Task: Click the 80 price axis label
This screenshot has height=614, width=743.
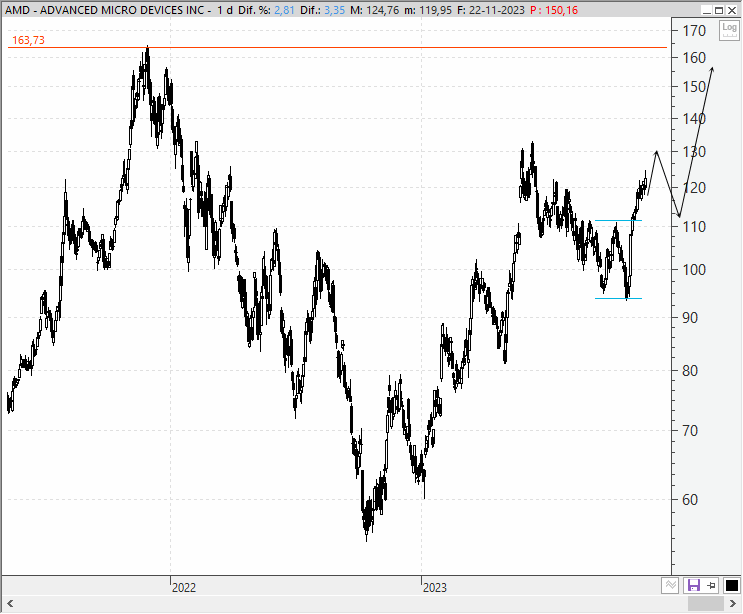Action: (x=690, y=370)
